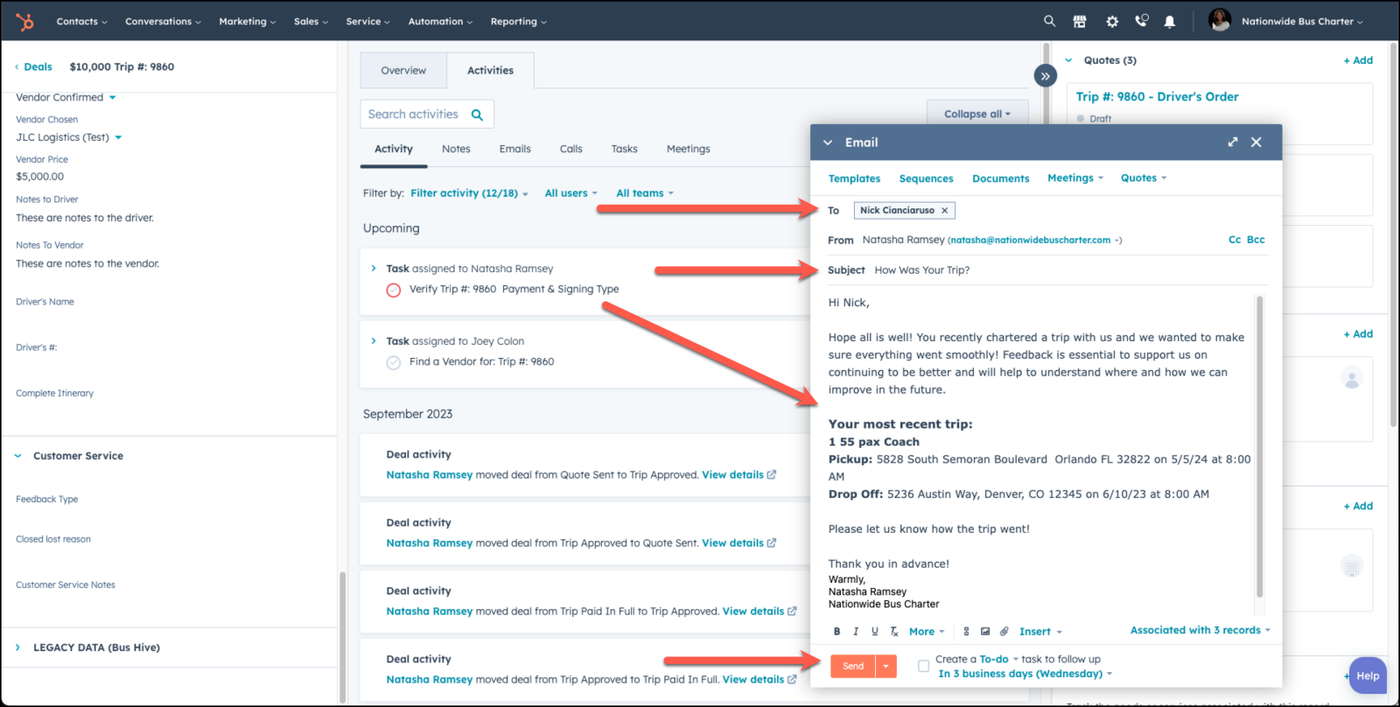
Task: Open the Vendor Confirmed property dropdown
Action: (66, 98)
